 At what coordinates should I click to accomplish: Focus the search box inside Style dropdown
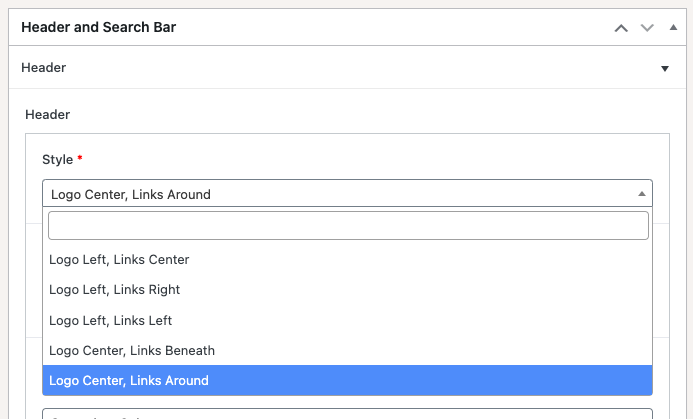pyautogui.click(x=348, y=226)
